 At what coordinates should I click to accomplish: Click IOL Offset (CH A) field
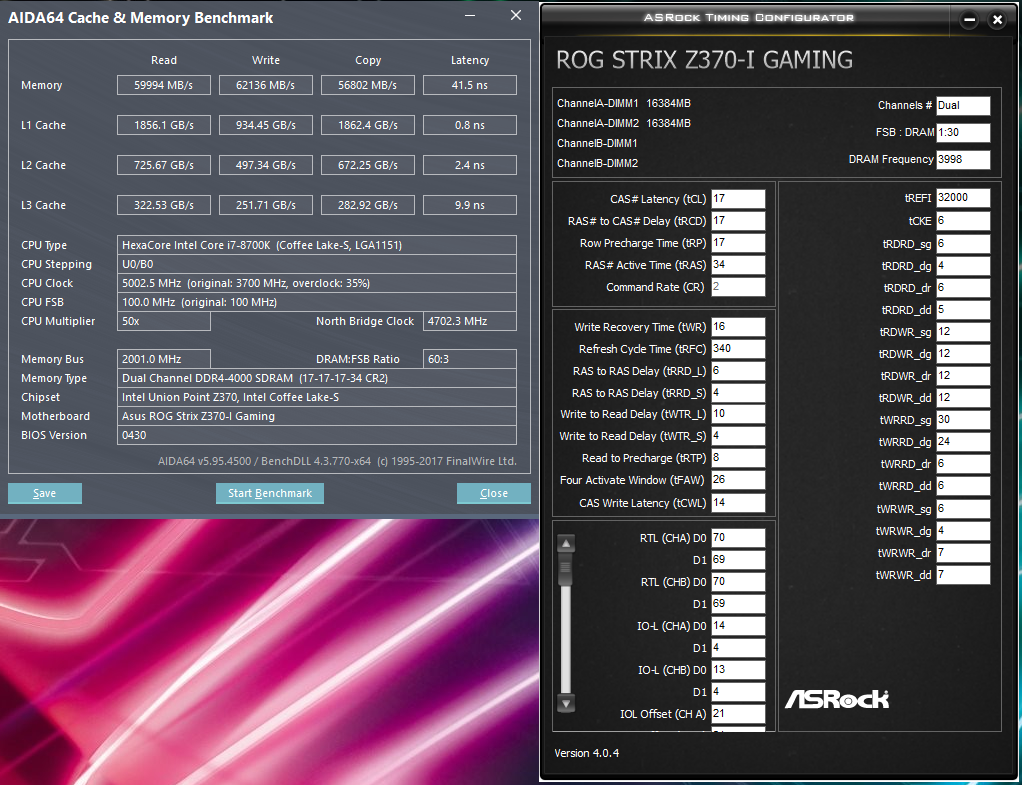click(x=738, y=714)
